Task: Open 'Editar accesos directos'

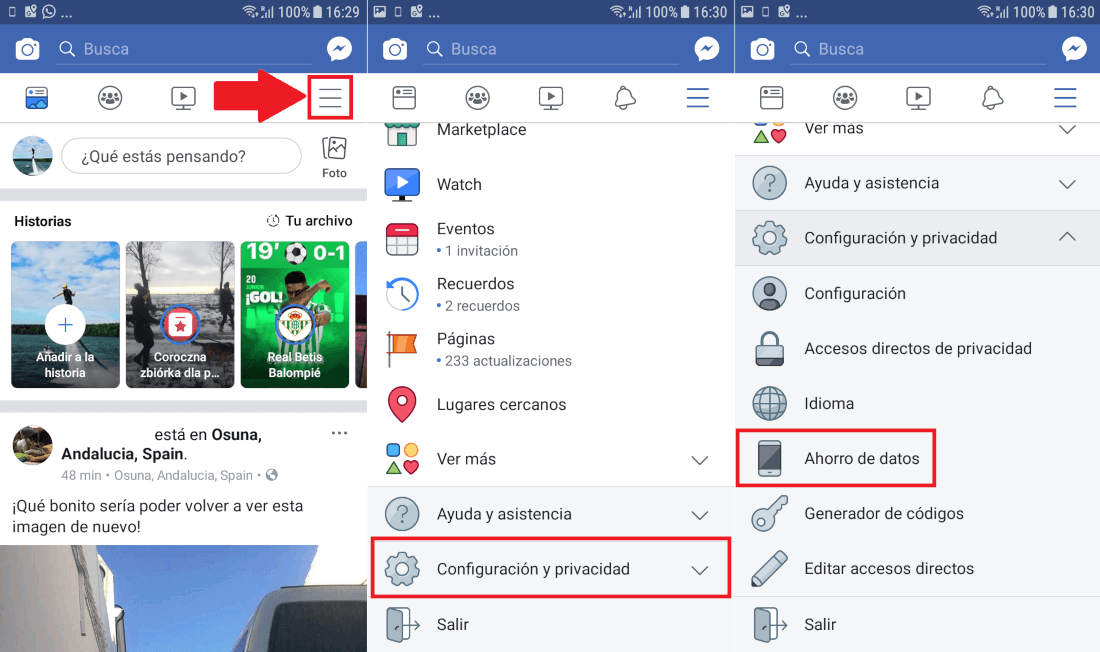Action: 918,568
